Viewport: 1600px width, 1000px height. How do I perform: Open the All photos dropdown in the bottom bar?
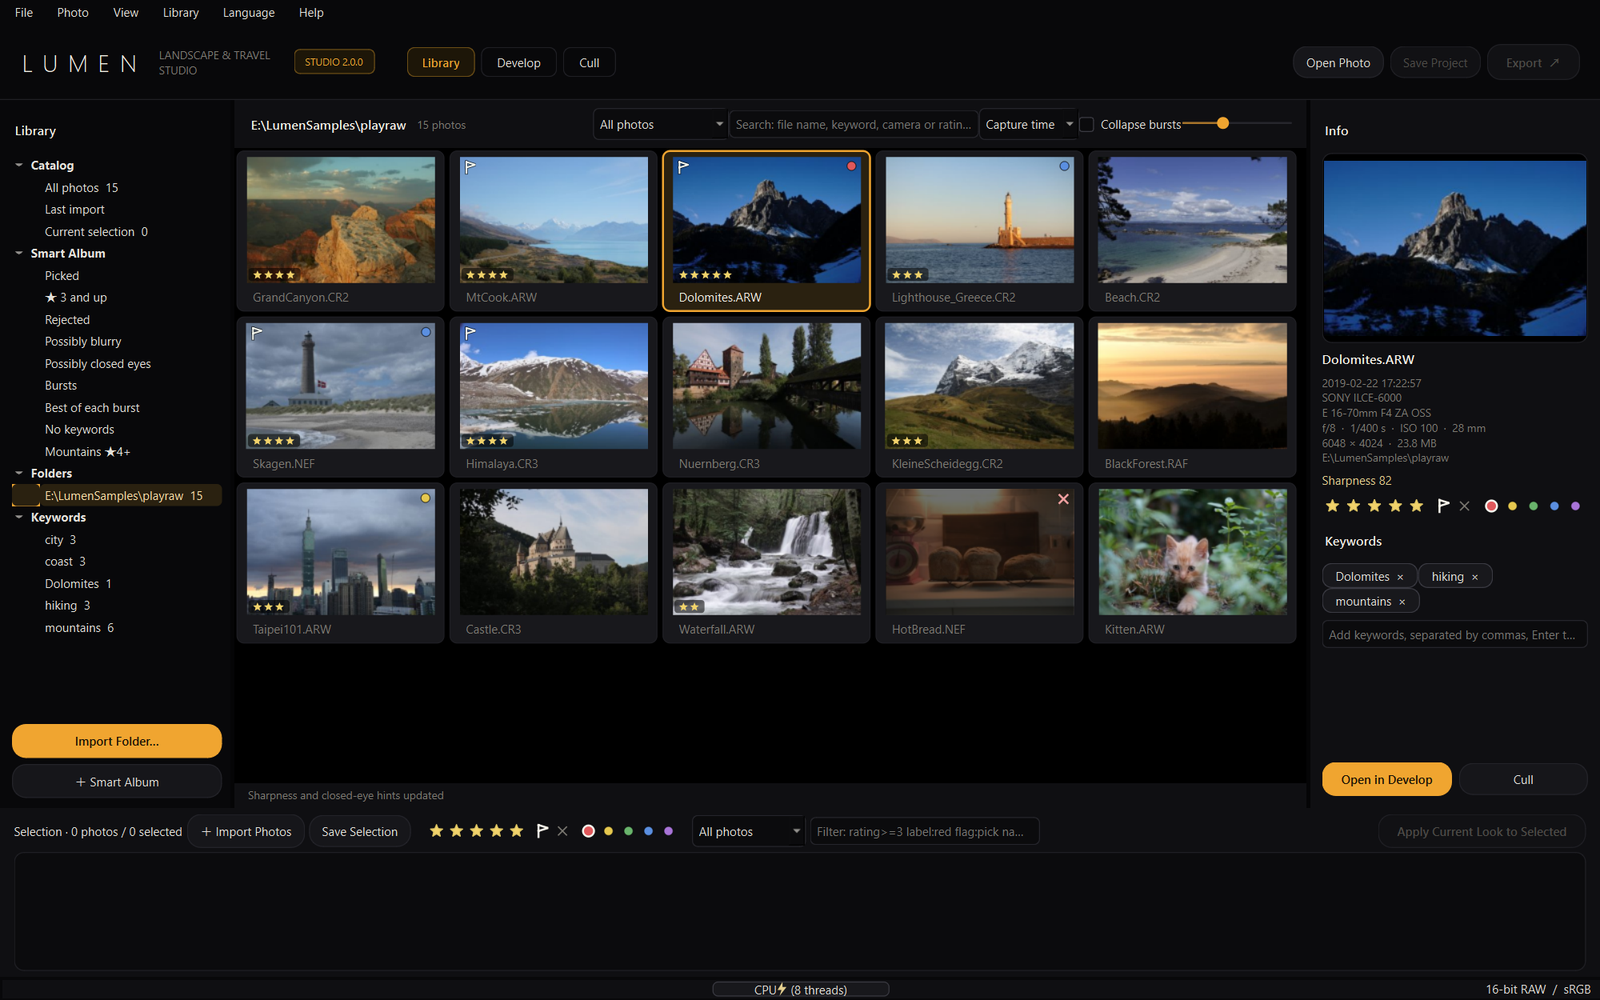click(x=749, y=832)
